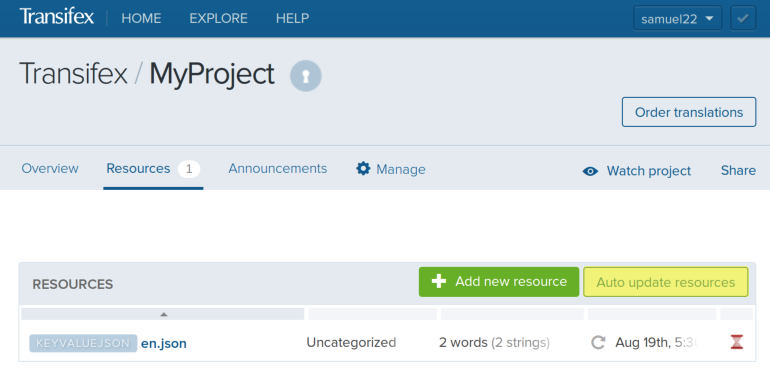
Task: Click the eye icon beside Watch project
Action: (x=590, y=171)
